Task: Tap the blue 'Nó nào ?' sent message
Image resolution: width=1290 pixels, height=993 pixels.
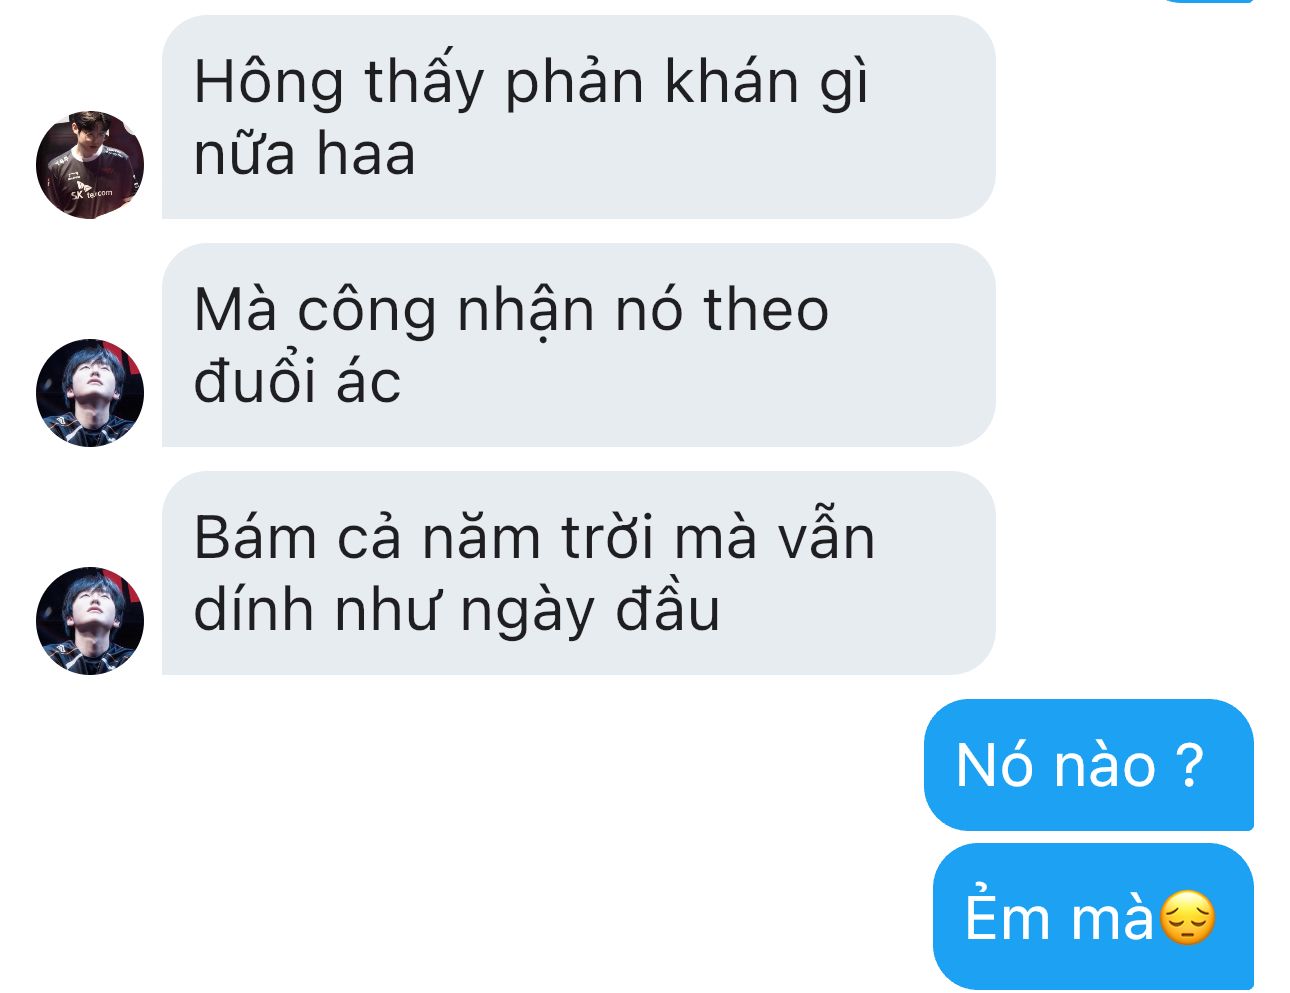Action: 1089,765
